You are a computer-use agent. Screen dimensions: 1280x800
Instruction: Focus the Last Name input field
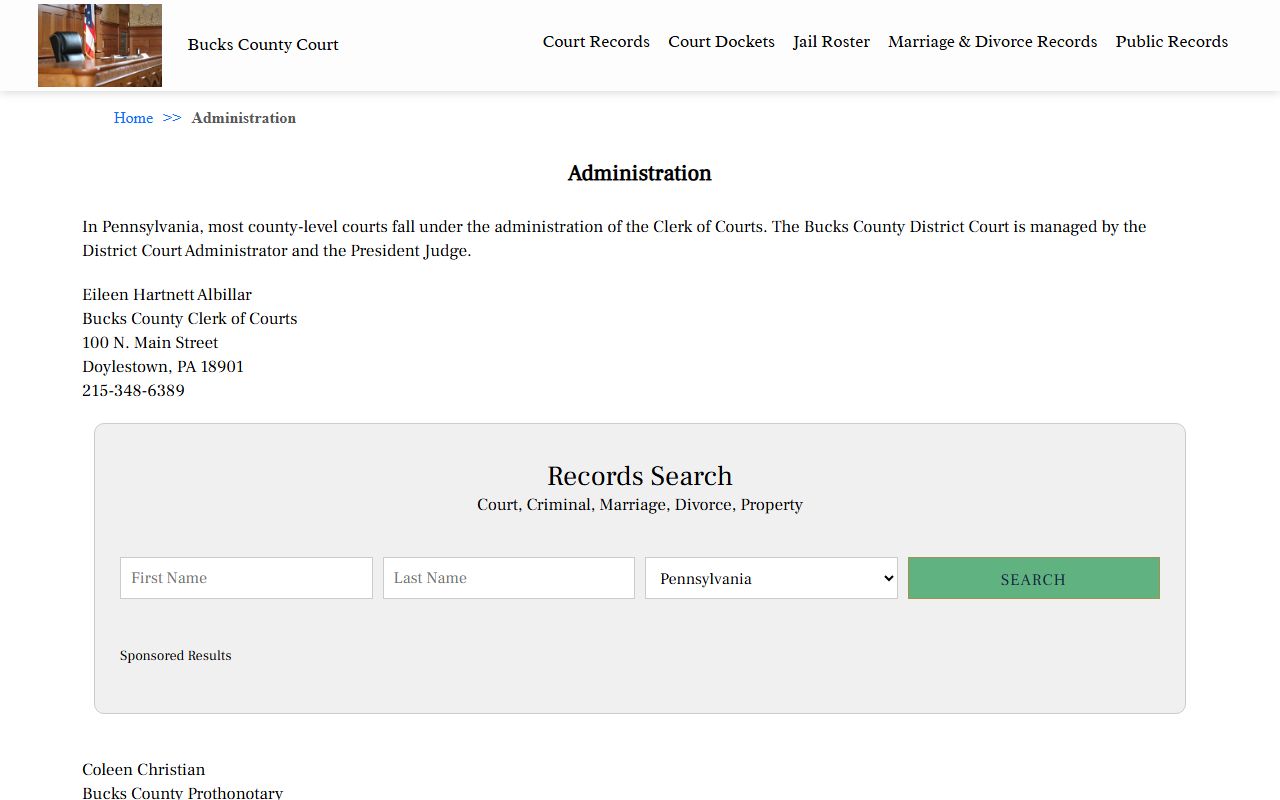(x=509, y=578)
